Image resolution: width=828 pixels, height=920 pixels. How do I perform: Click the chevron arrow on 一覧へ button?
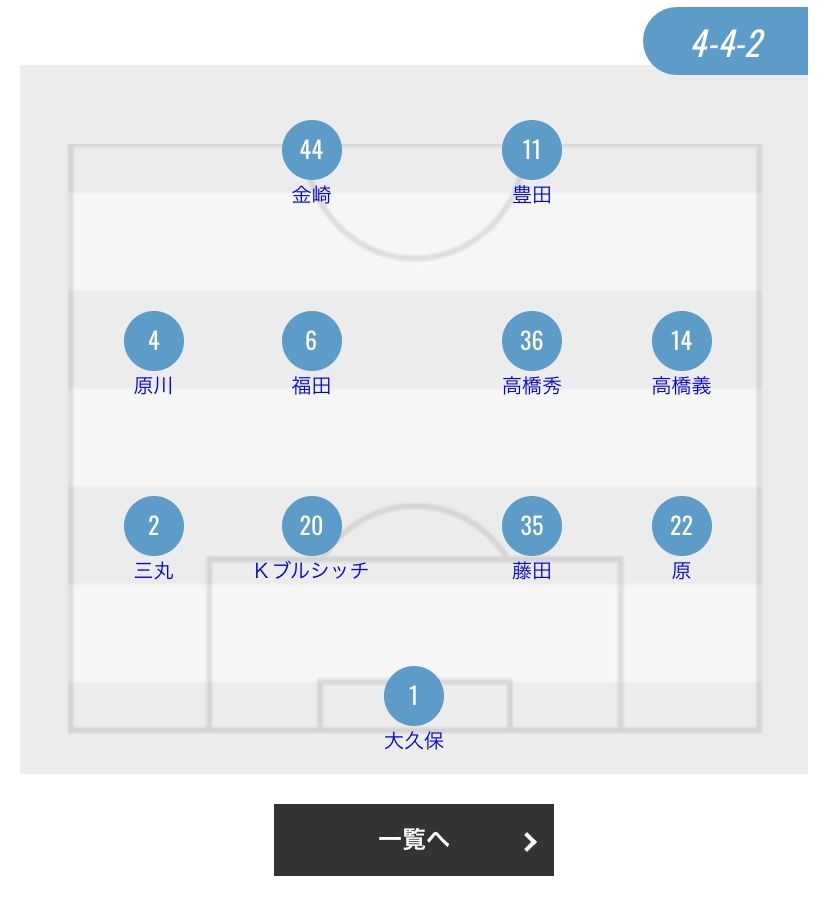(x=530, y=841)
